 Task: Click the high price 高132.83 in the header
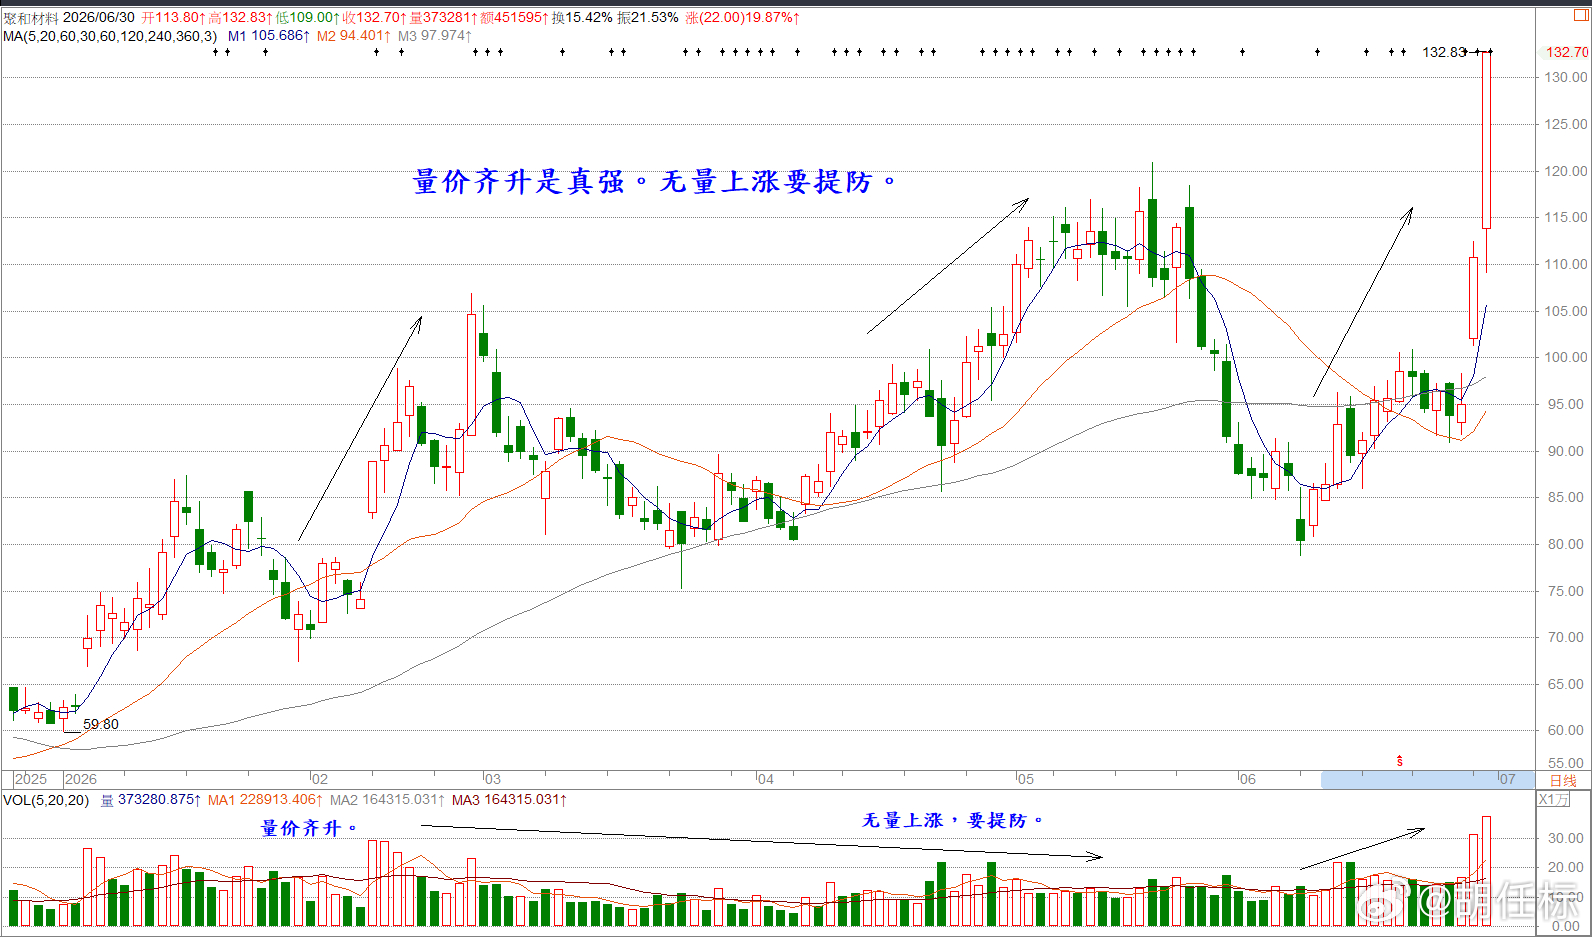241,18
